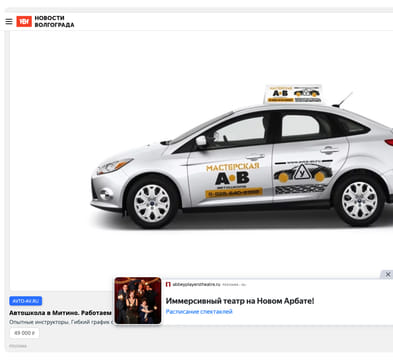Click the '49 000 ₽' price button
393x360 pixels.
(24, 333)
